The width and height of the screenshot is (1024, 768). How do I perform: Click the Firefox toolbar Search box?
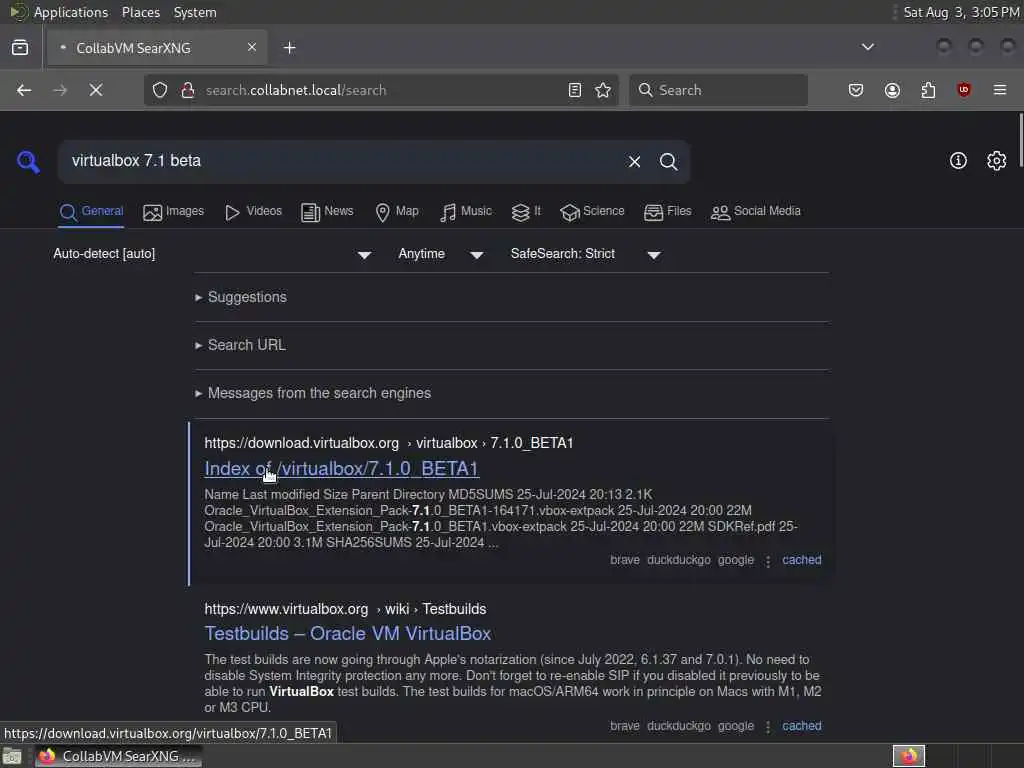coord(718,90)
